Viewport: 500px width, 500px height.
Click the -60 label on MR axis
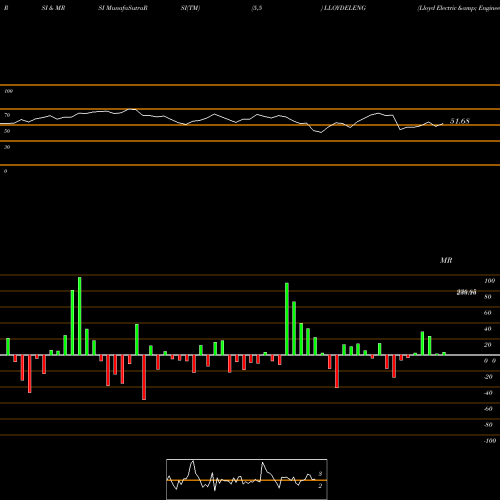488,409
